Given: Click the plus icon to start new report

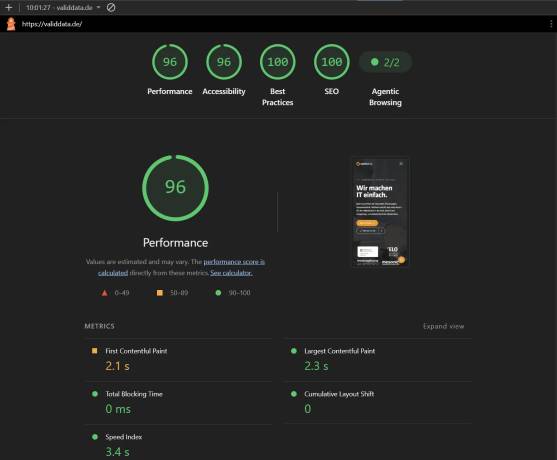Looking at the screenshot, I should click(x=9, y=7).
